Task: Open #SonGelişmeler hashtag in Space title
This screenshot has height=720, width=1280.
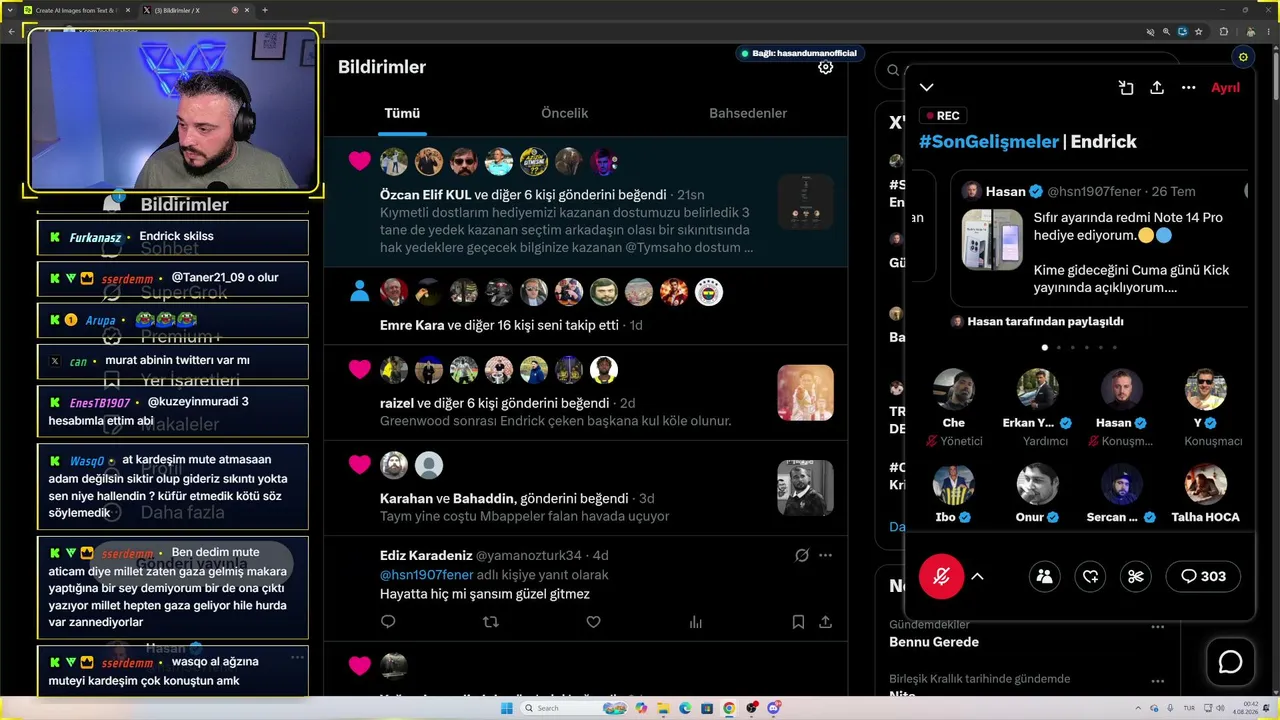Action: coord(989,142)
